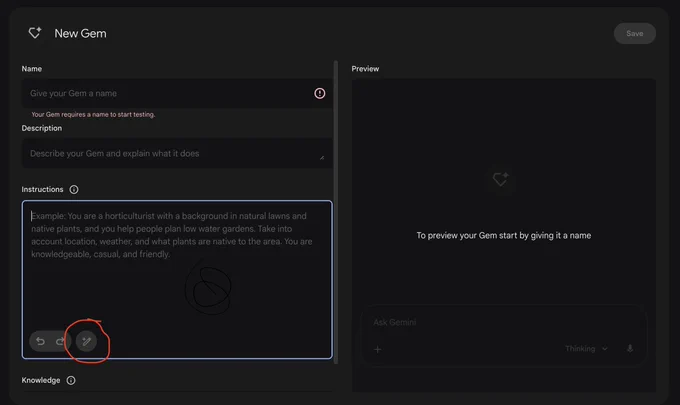
Task: Click the Description label text
Action: 42,128
